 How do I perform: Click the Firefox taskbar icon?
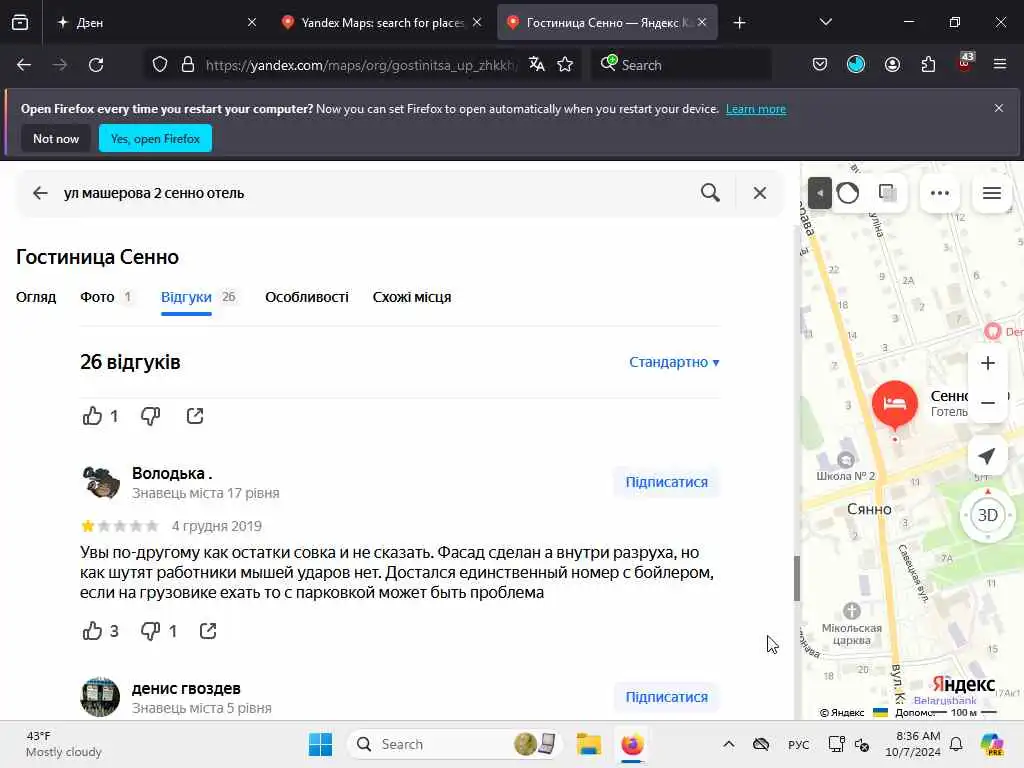click(632, 744)
